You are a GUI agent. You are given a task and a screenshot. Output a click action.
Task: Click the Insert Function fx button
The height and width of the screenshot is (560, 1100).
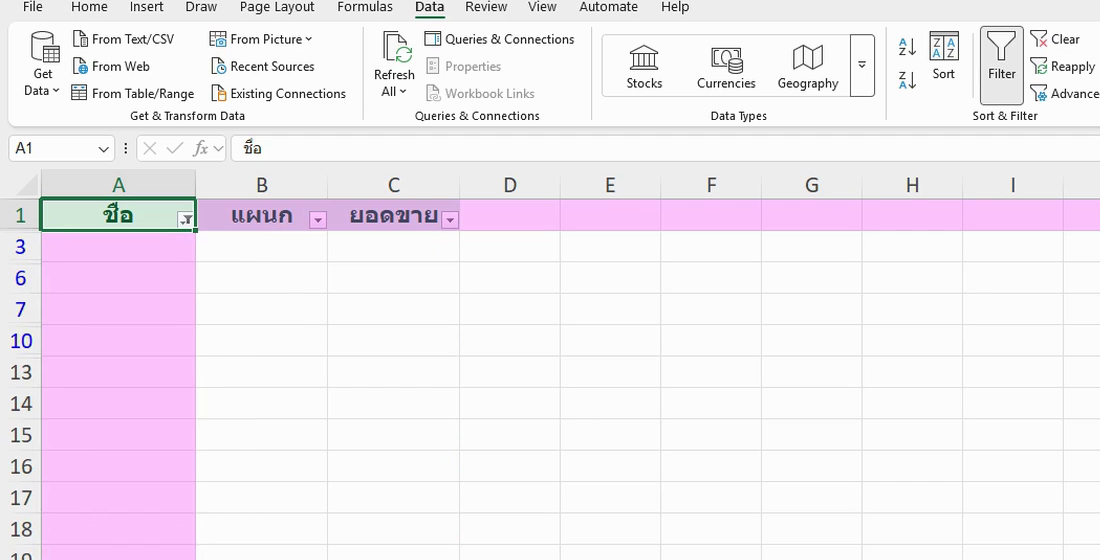pos(201,148)
